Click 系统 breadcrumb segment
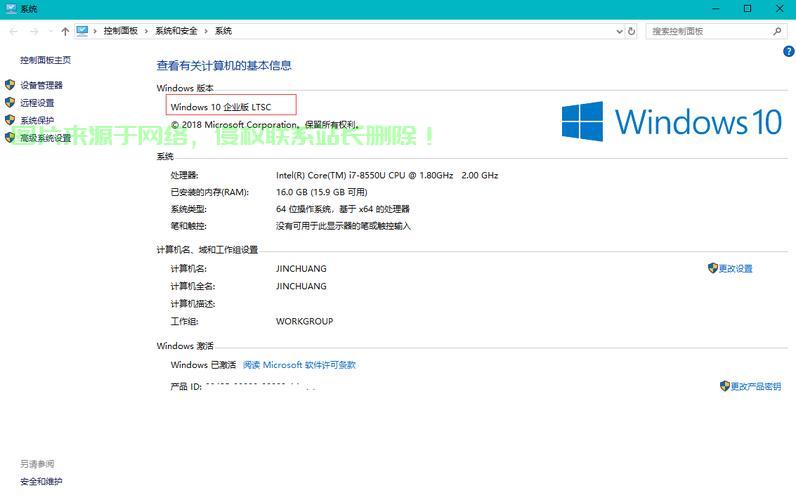Image resolution: width=796 pixels, height=500 pixels. tap(223, 31)
